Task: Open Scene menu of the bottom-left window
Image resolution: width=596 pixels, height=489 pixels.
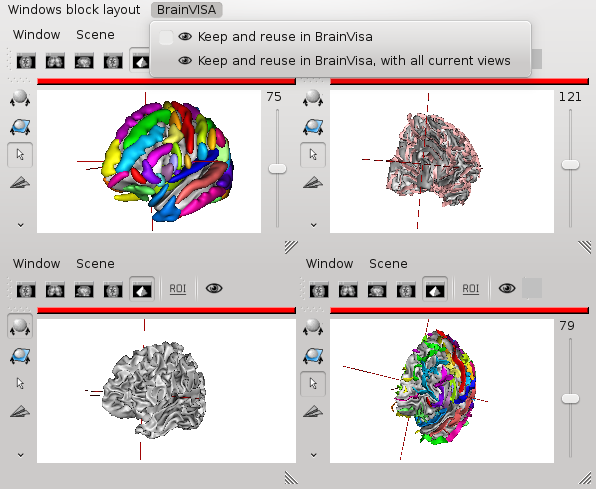Action: [x=95, y=264]
